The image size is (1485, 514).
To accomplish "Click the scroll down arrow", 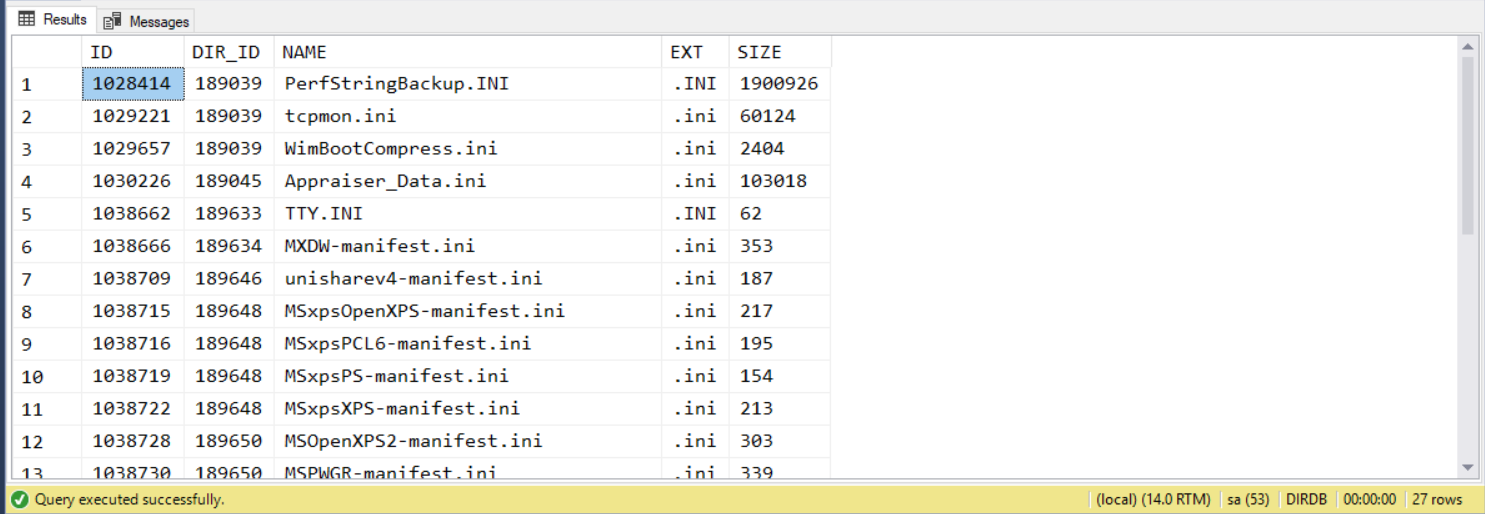I will tap(1467, 467).
